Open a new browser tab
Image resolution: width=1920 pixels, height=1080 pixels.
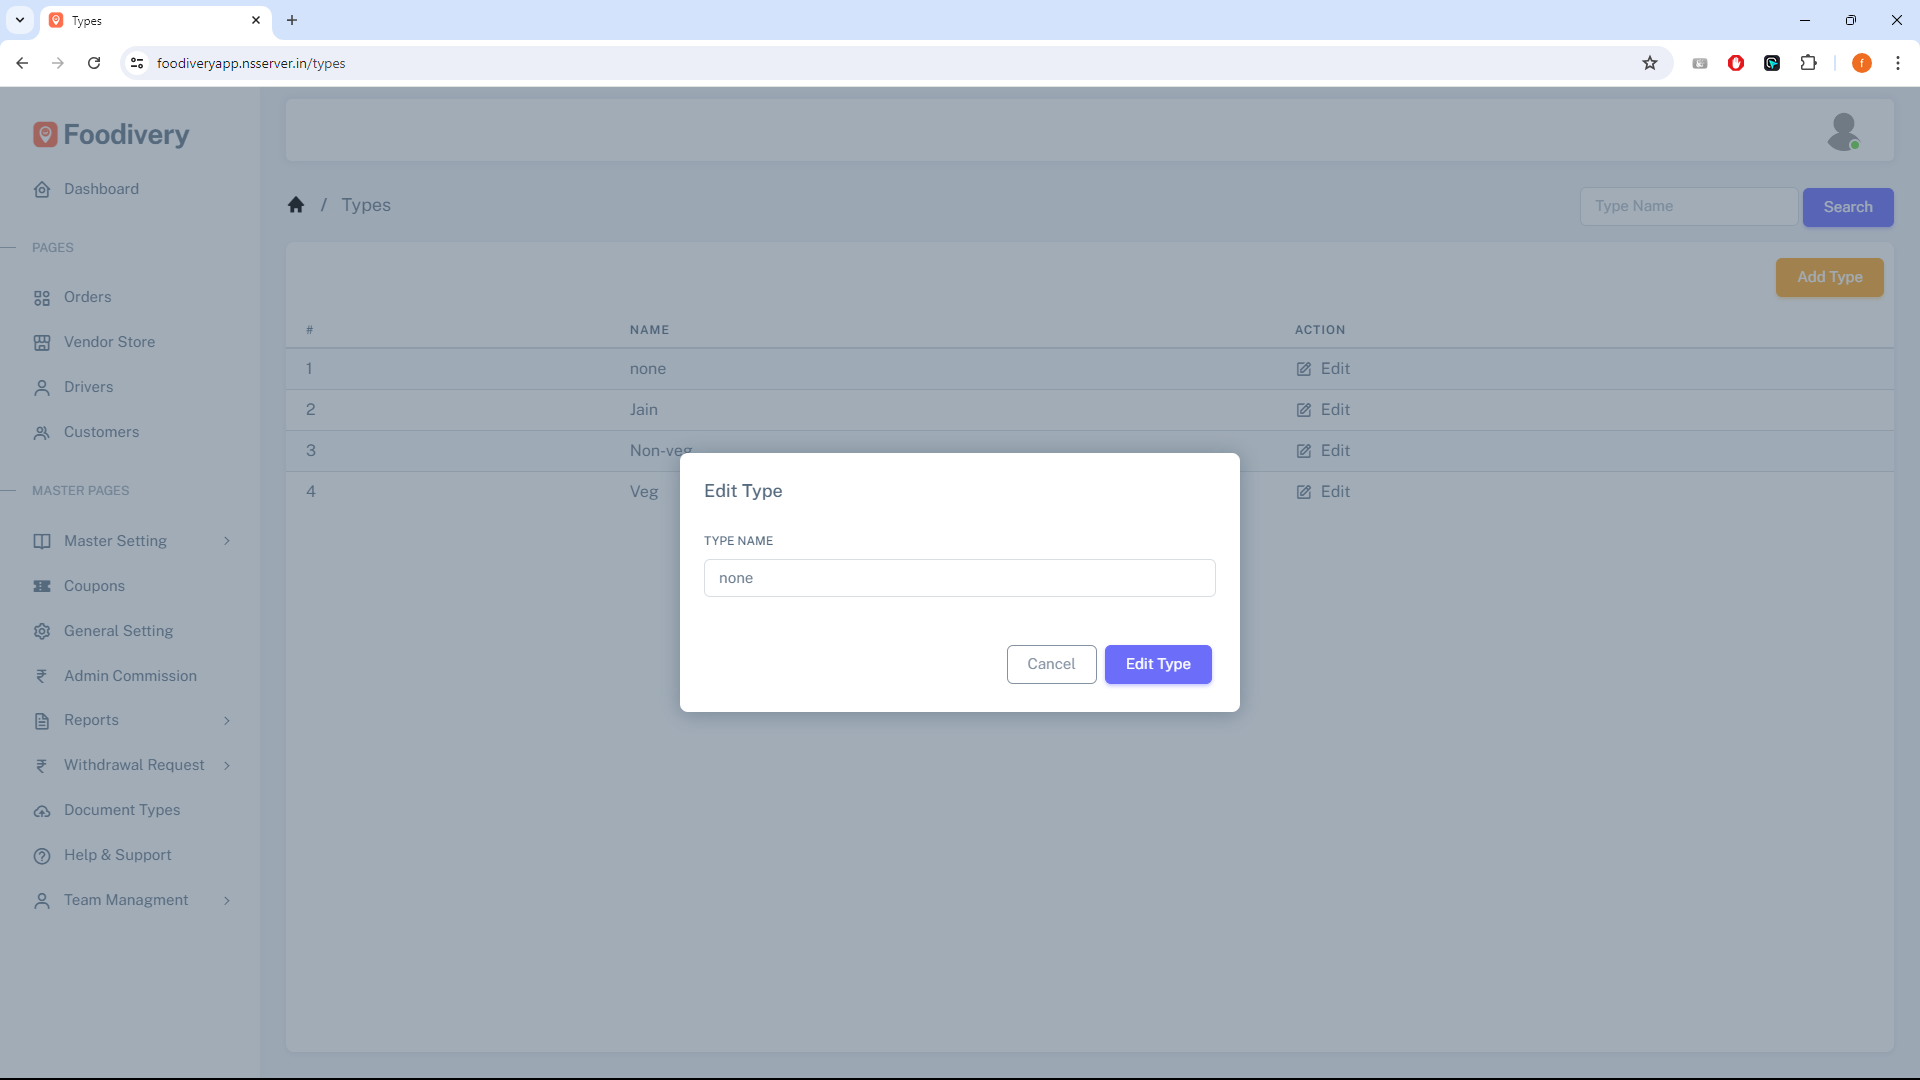point(291,20)
